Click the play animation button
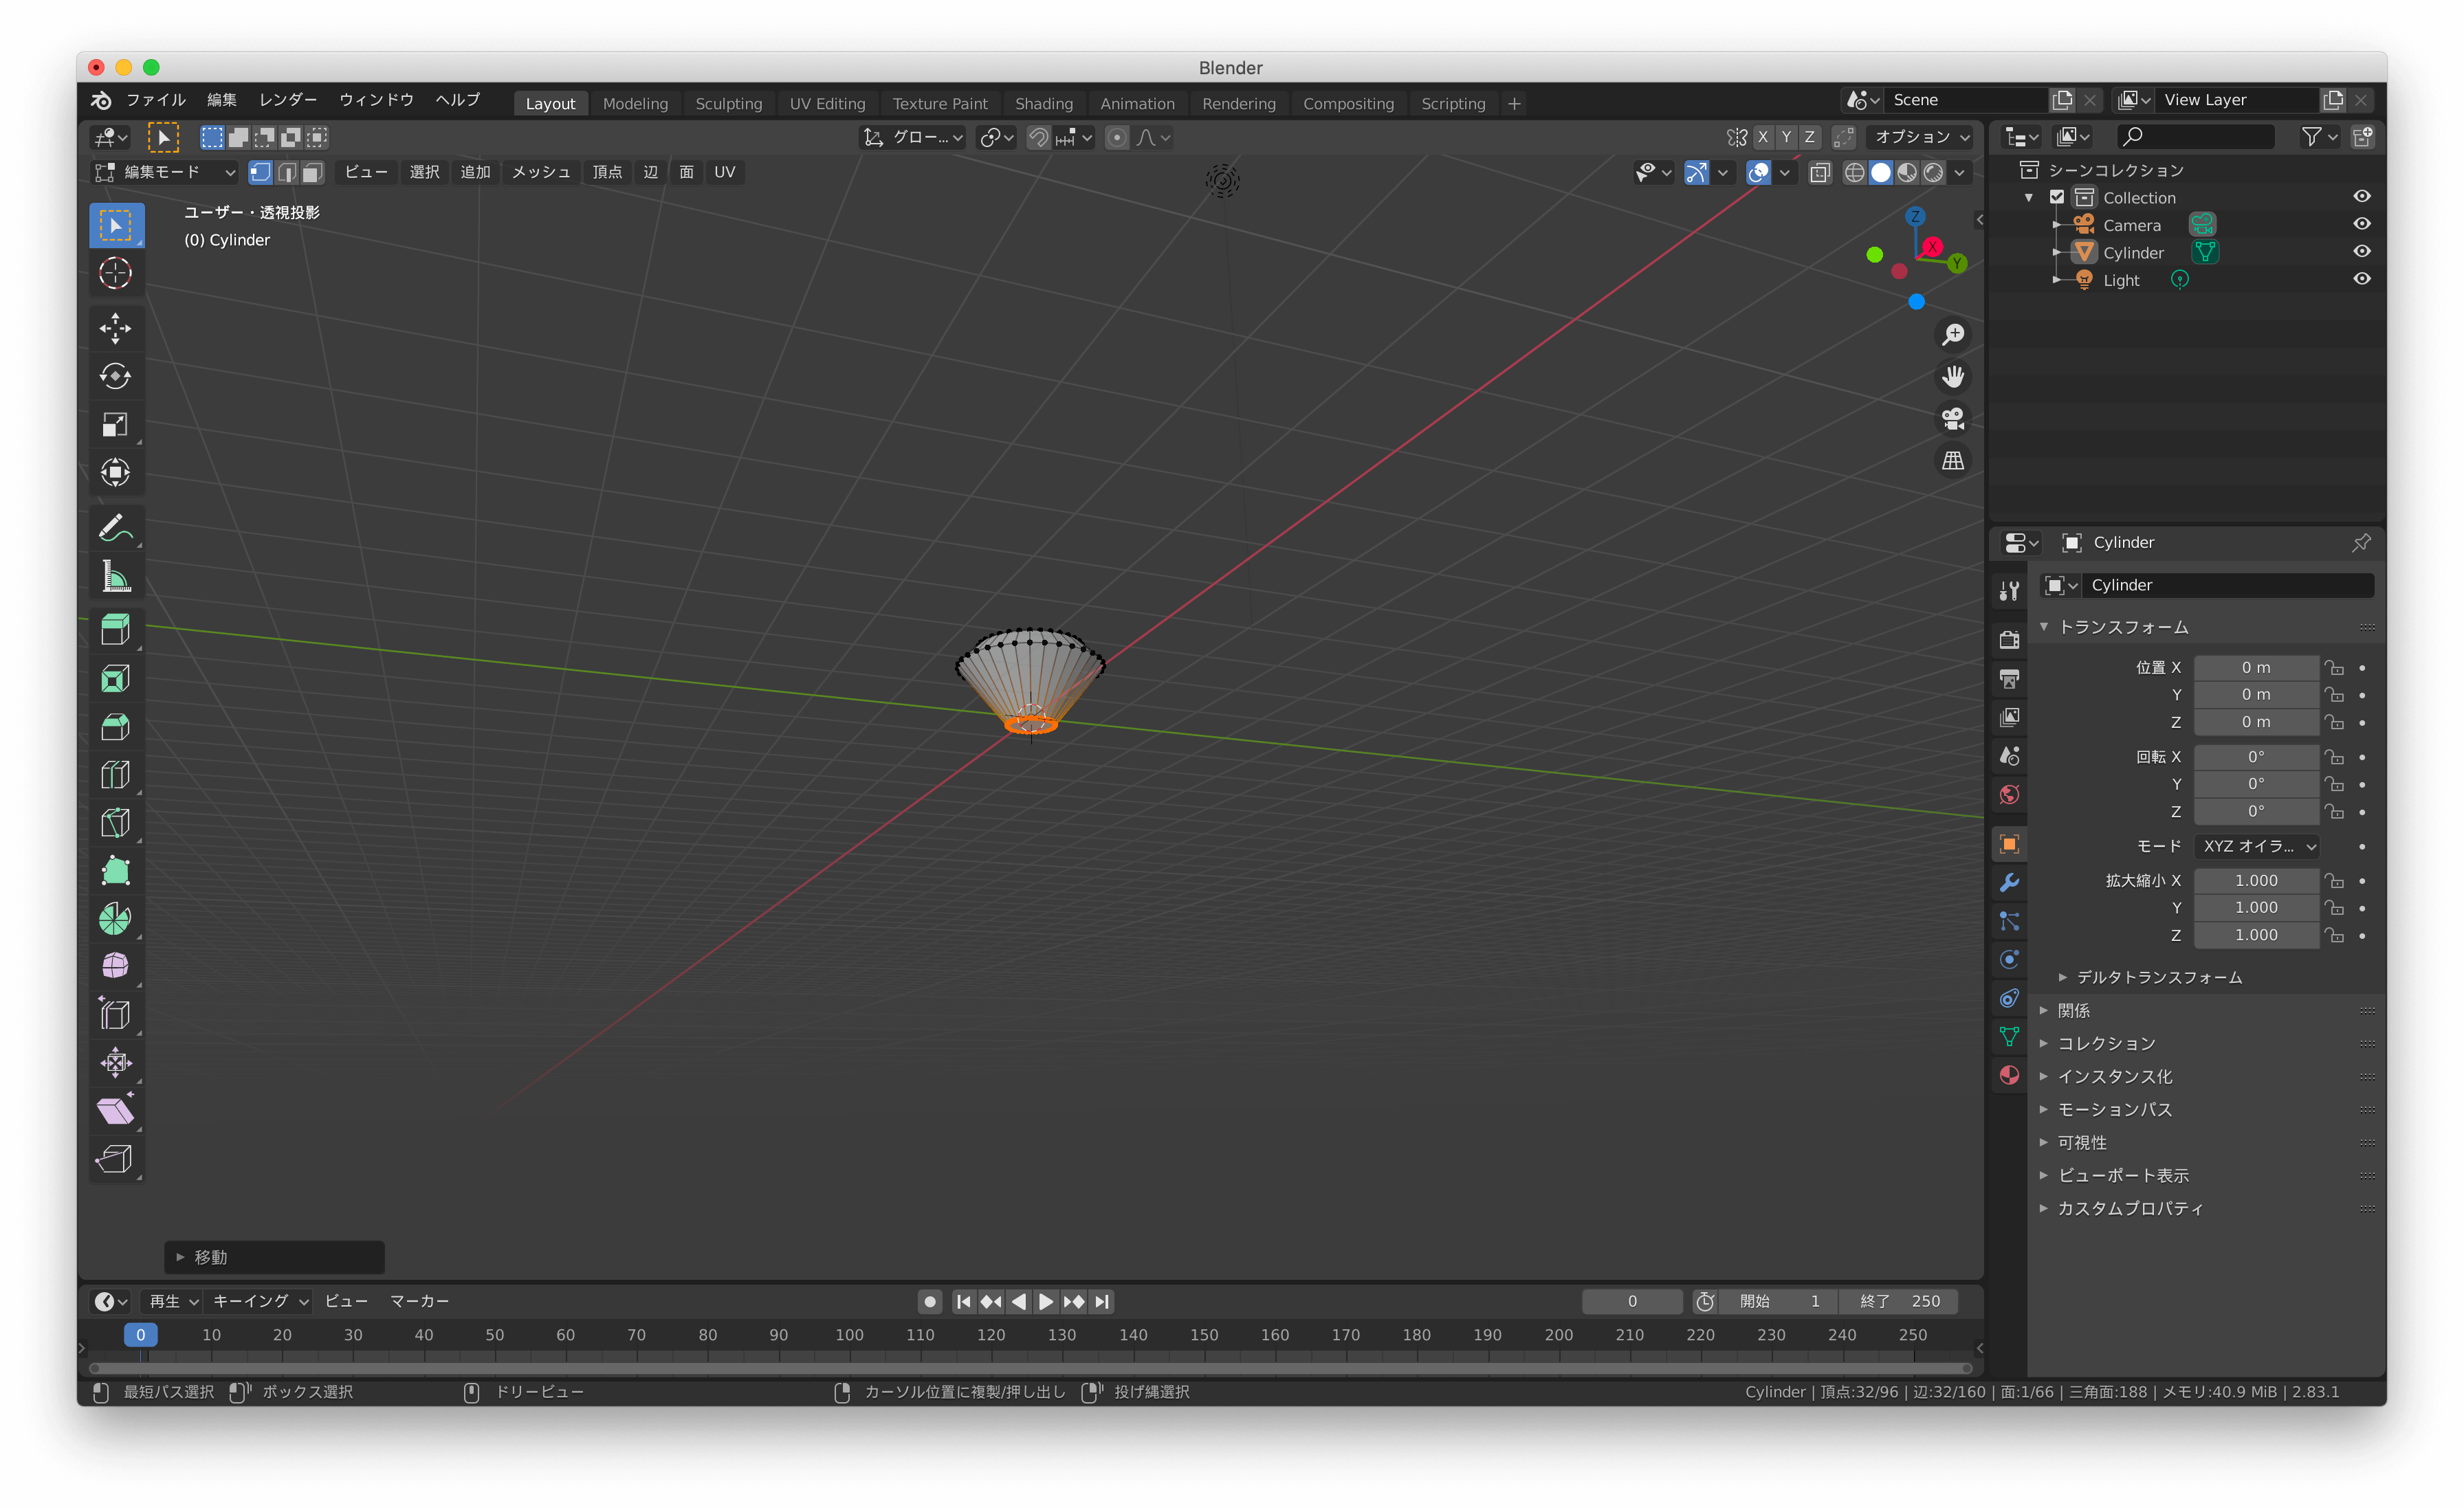 [1045, 1301]
